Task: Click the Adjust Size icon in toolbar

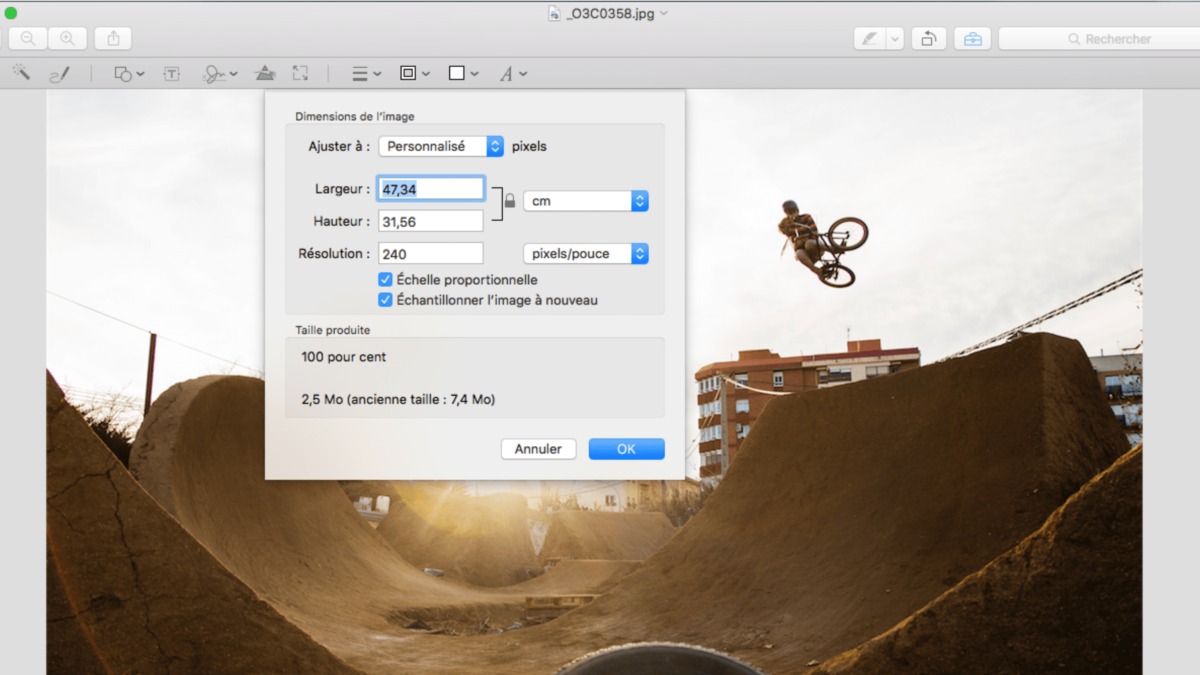Action: click(x=300, y=73)
